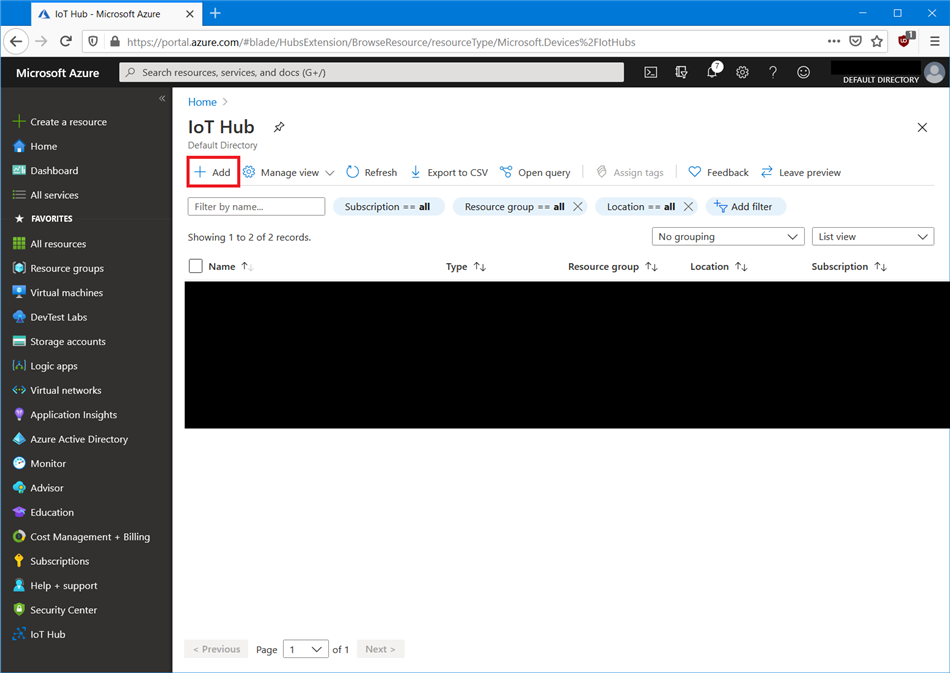Click the browser Reload button
This screenshot has width=950, height=673.
point(66,42)
